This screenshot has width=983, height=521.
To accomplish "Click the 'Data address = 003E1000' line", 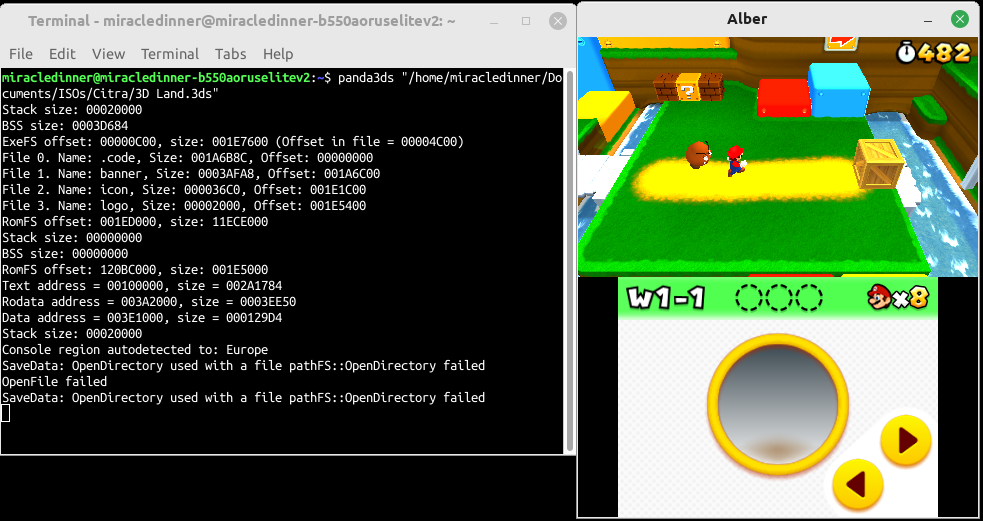I will tap(142, 317).
